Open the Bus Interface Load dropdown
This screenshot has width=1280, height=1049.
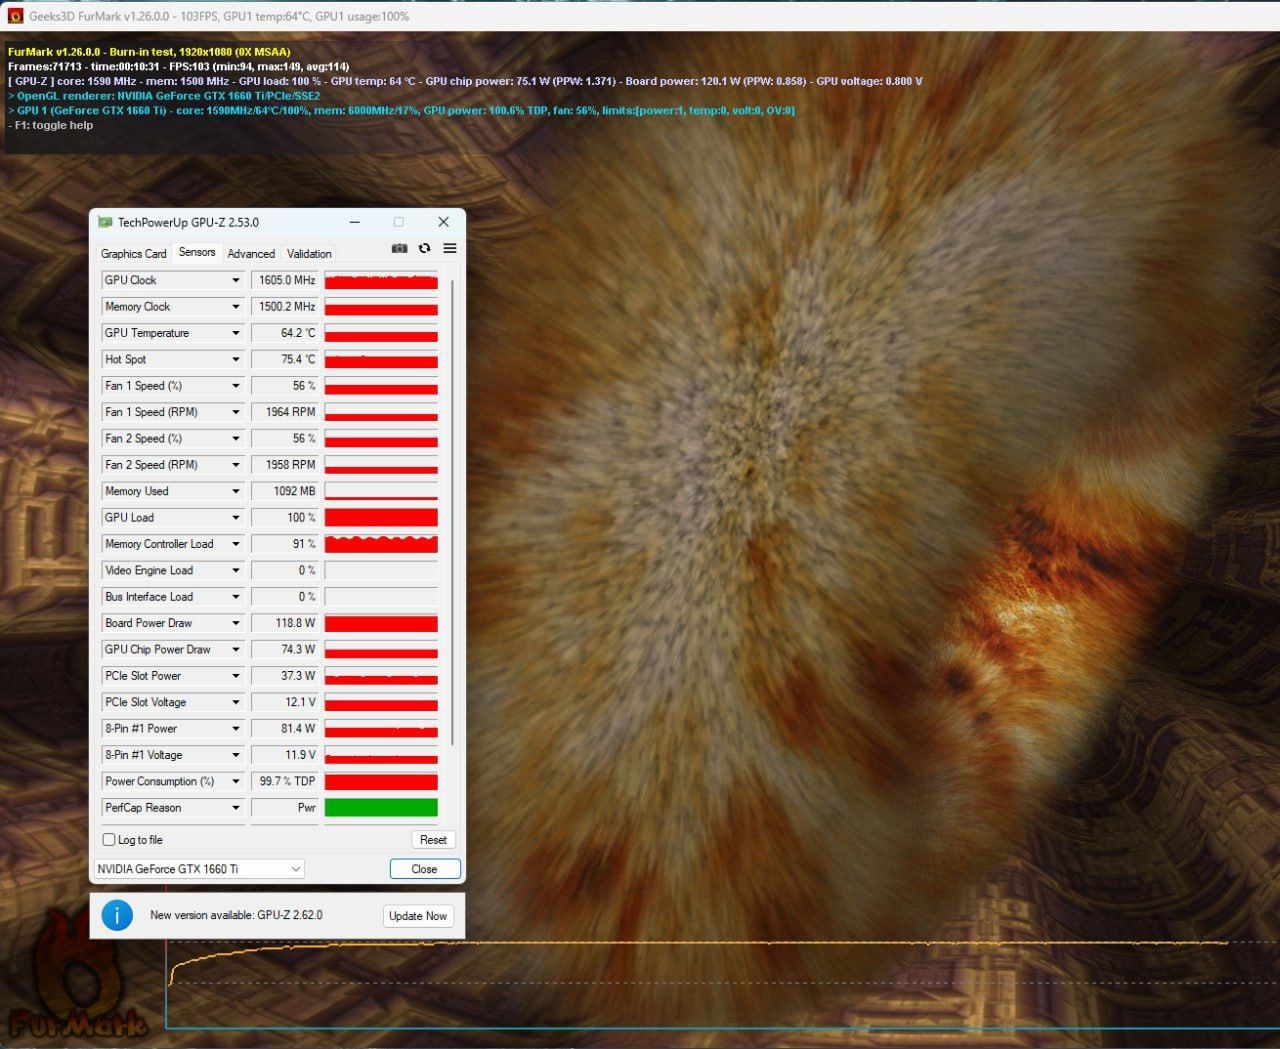[236, 597]
